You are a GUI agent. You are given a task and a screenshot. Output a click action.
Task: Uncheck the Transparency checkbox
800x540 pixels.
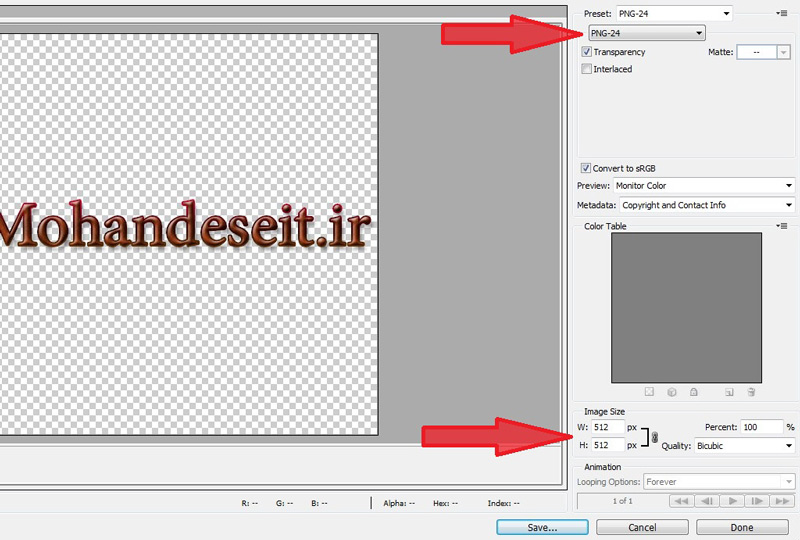[587, 52]
